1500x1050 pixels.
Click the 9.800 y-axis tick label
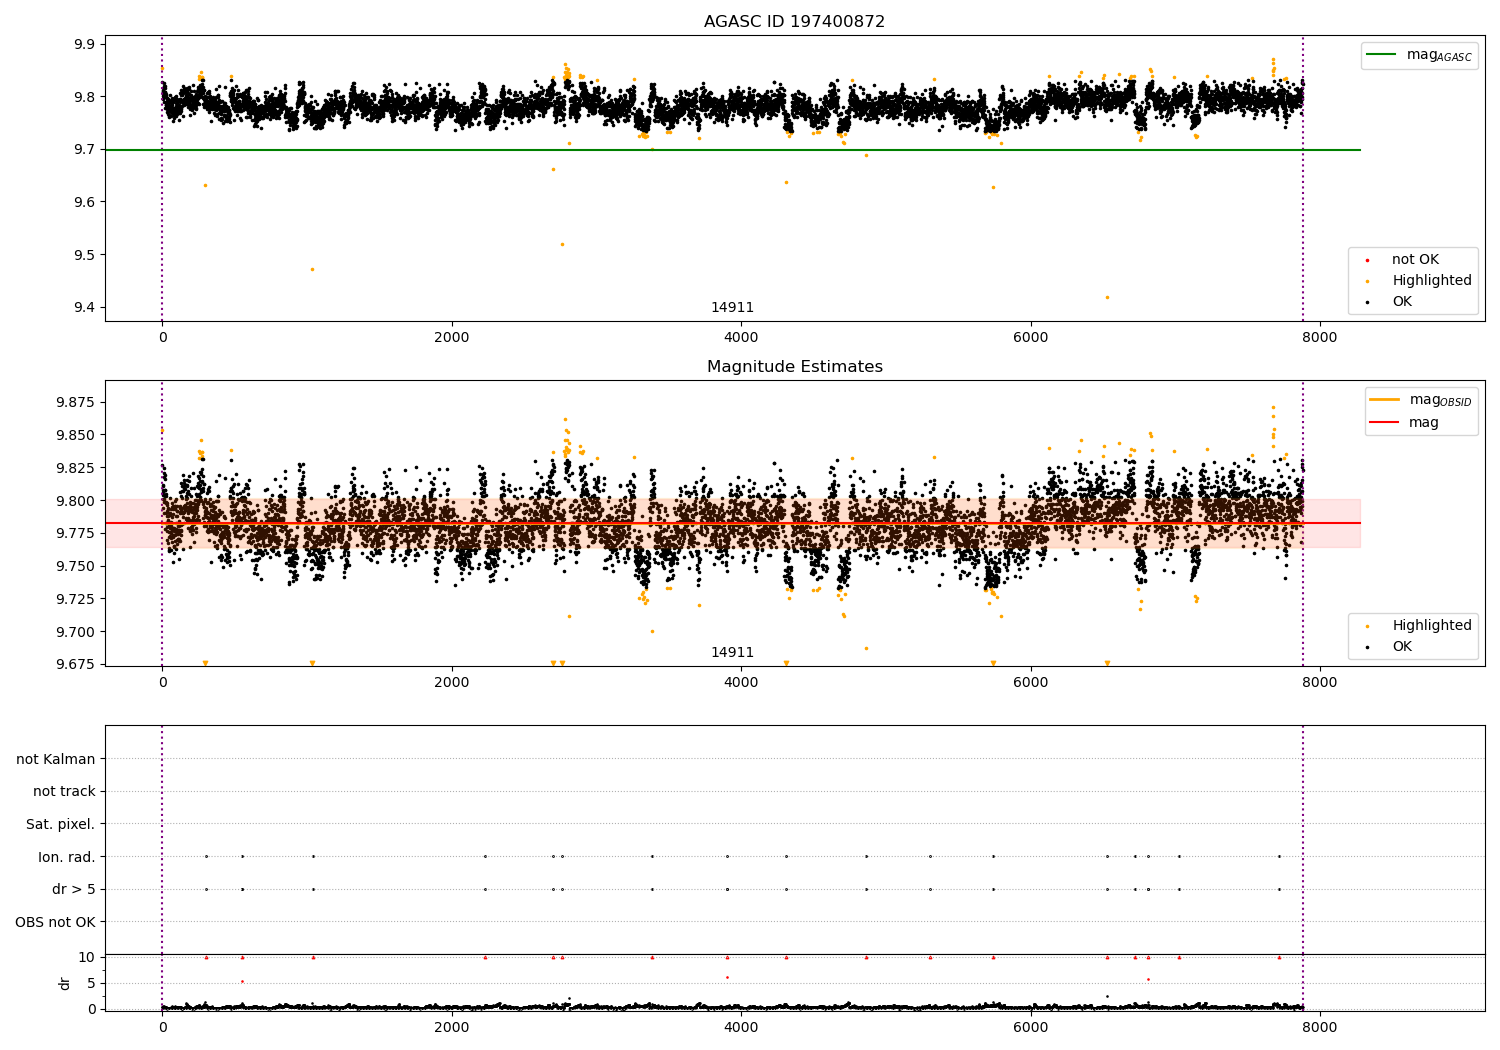point(76,501)
